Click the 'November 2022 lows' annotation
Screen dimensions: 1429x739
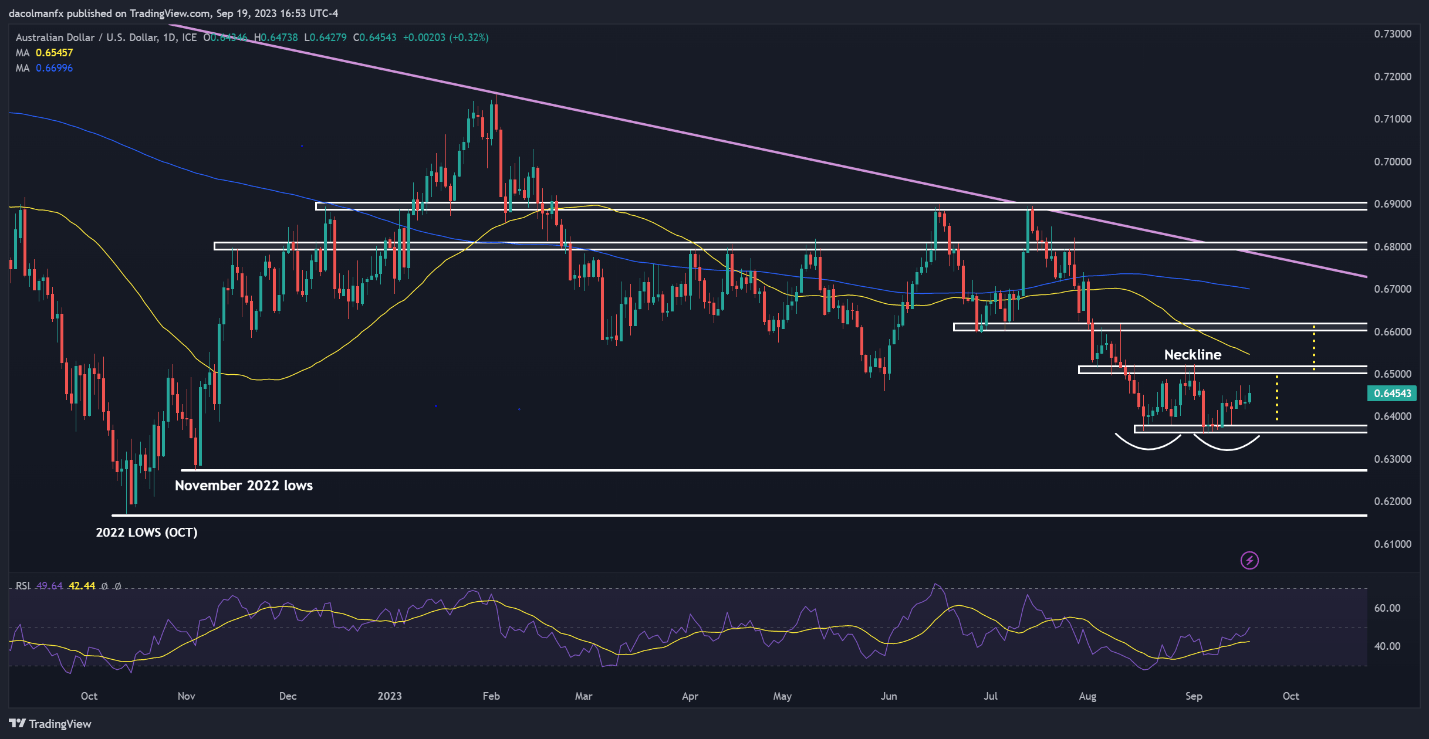click(x=243, y=485)
